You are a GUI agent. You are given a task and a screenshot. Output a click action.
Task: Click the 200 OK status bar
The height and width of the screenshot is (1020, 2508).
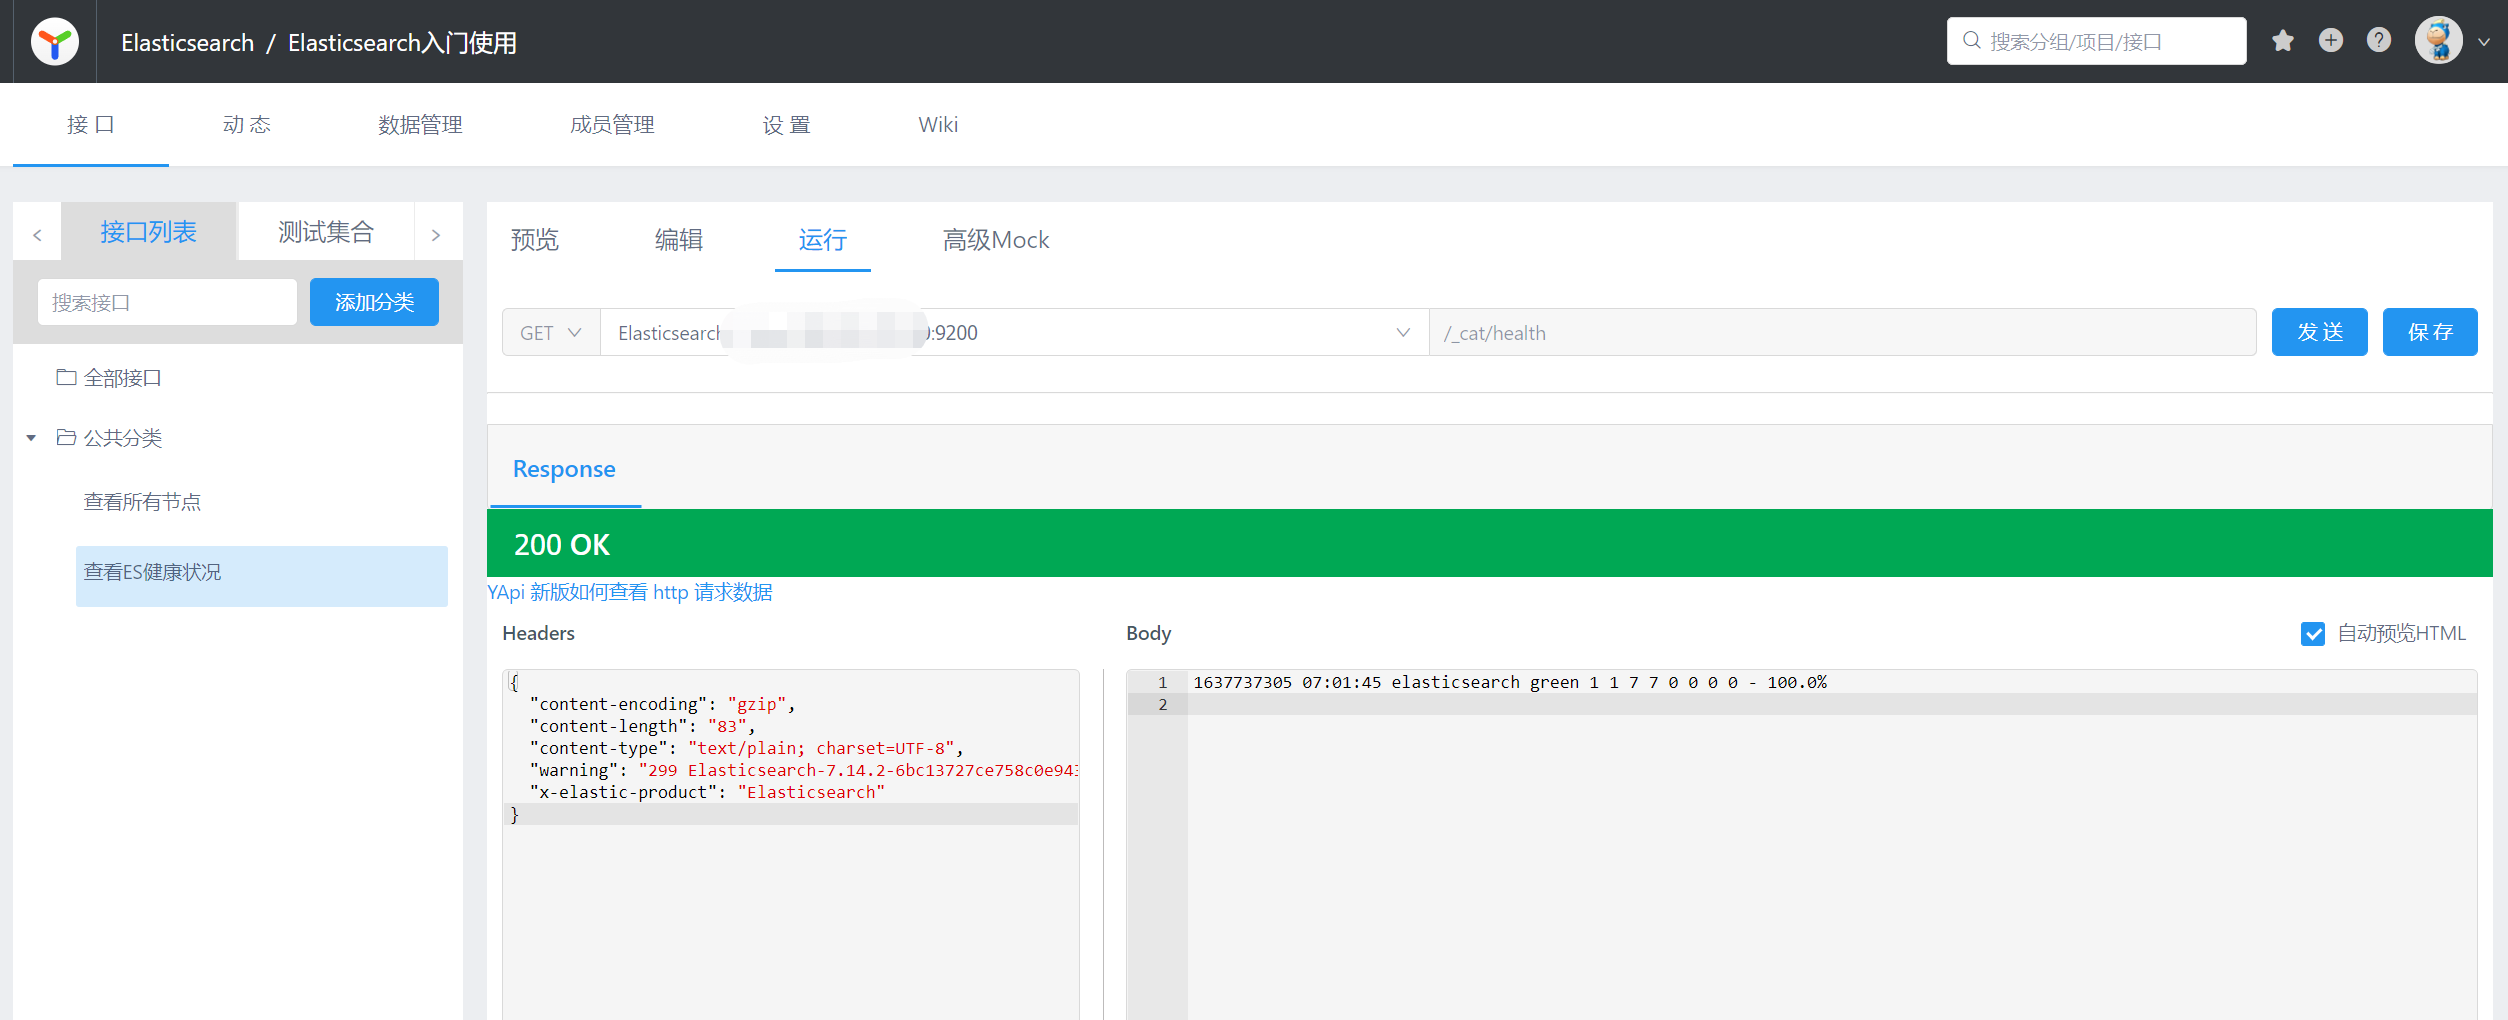click(x=1490, y=543)
